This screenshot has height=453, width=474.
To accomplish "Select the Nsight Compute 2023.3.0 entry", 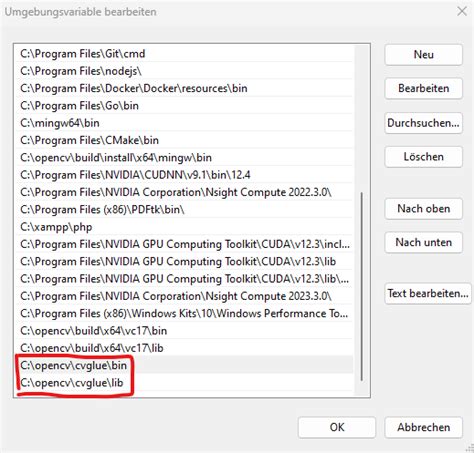I will click(x=184, y=296).
